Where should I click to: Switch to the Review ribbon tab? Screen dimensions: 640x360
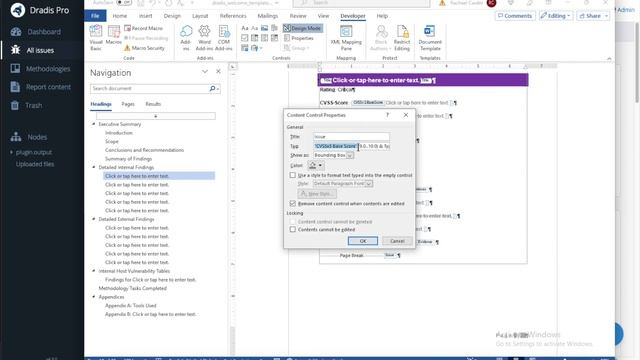click(298, 16)
